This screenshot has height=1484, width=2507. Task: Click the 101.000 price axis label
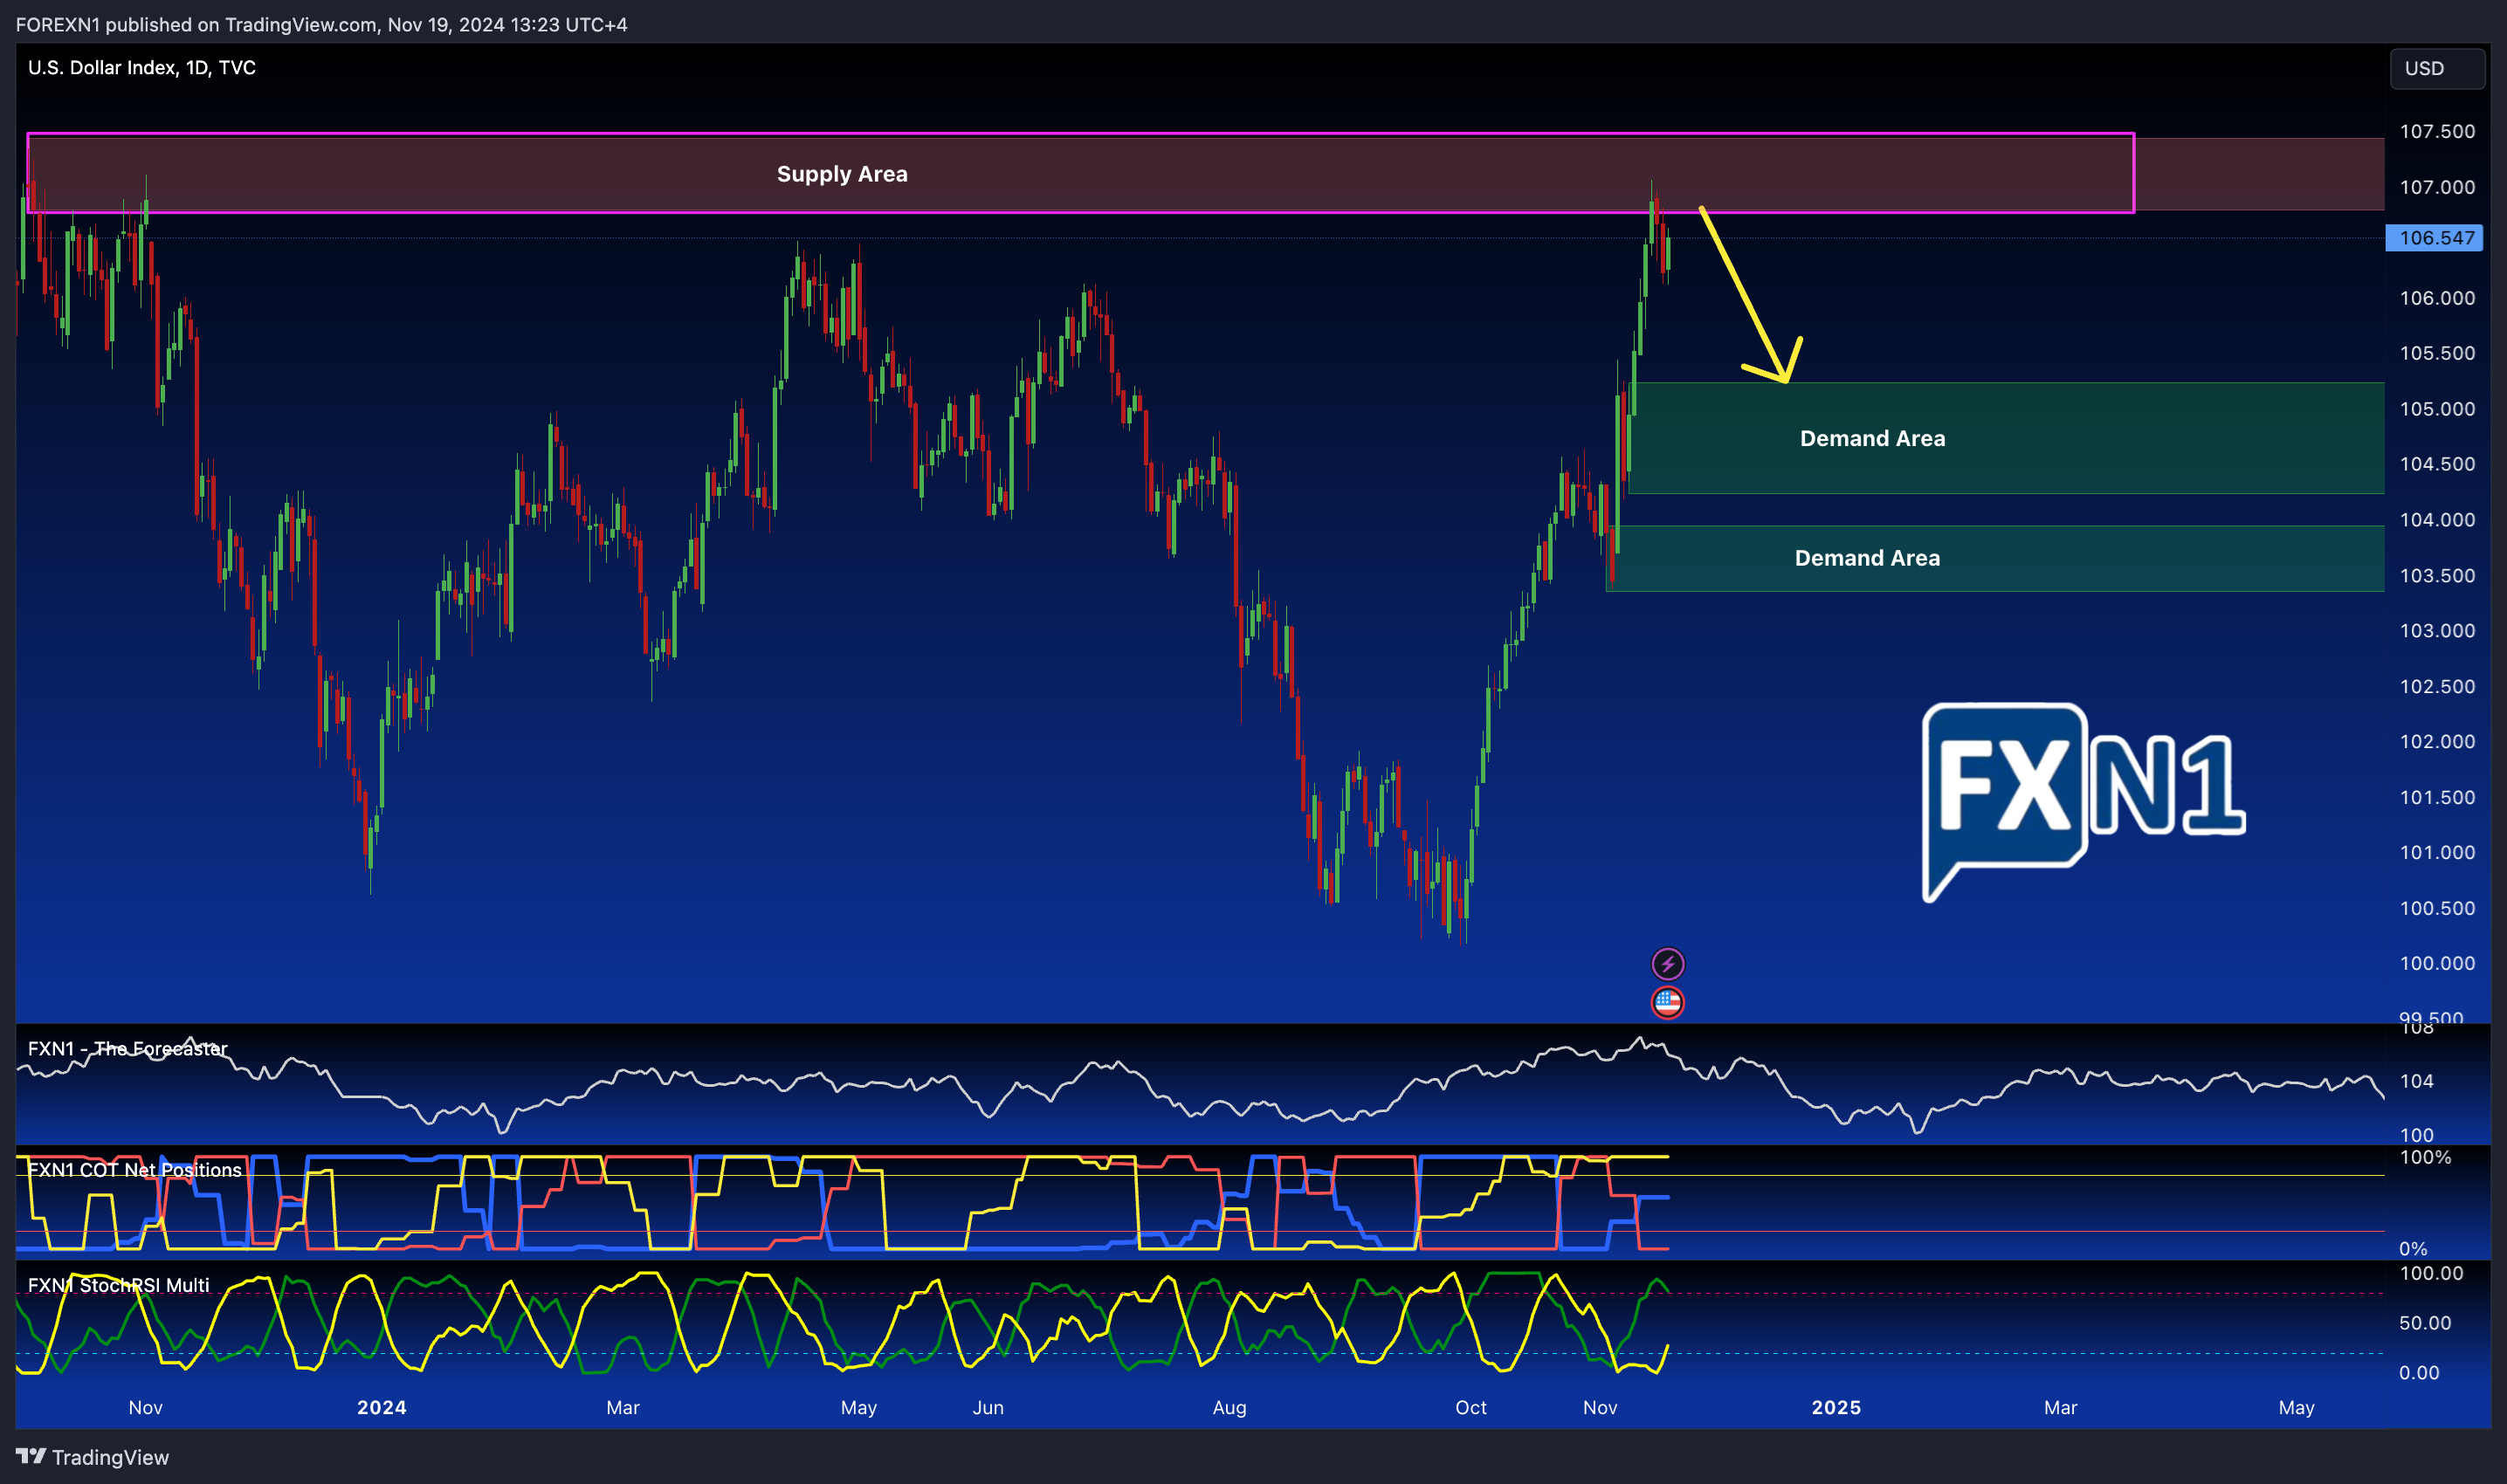2437,852
